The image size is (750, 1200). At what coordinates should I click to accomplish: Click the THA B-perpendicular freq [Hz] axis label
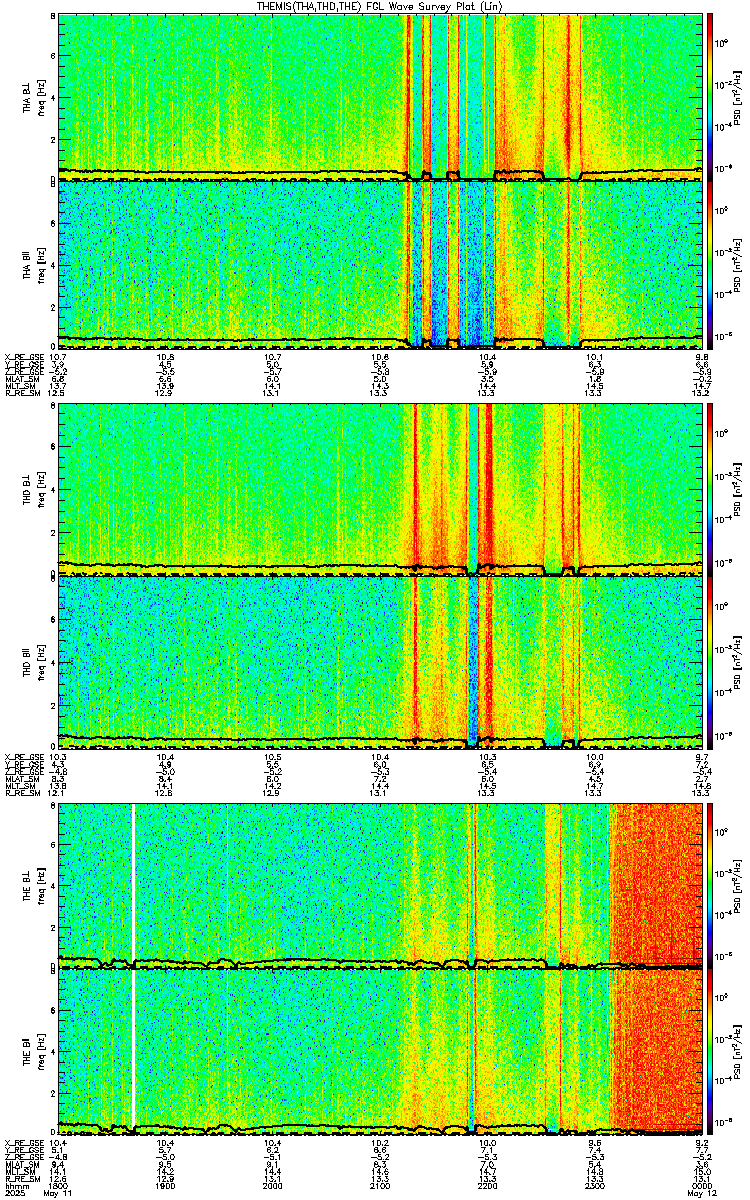[40, 97]
